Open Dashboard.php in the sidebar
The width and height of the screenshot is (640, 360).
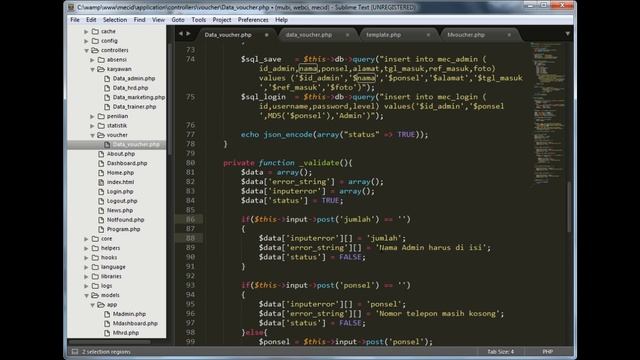pyautogui.click(x=127, y=163)
